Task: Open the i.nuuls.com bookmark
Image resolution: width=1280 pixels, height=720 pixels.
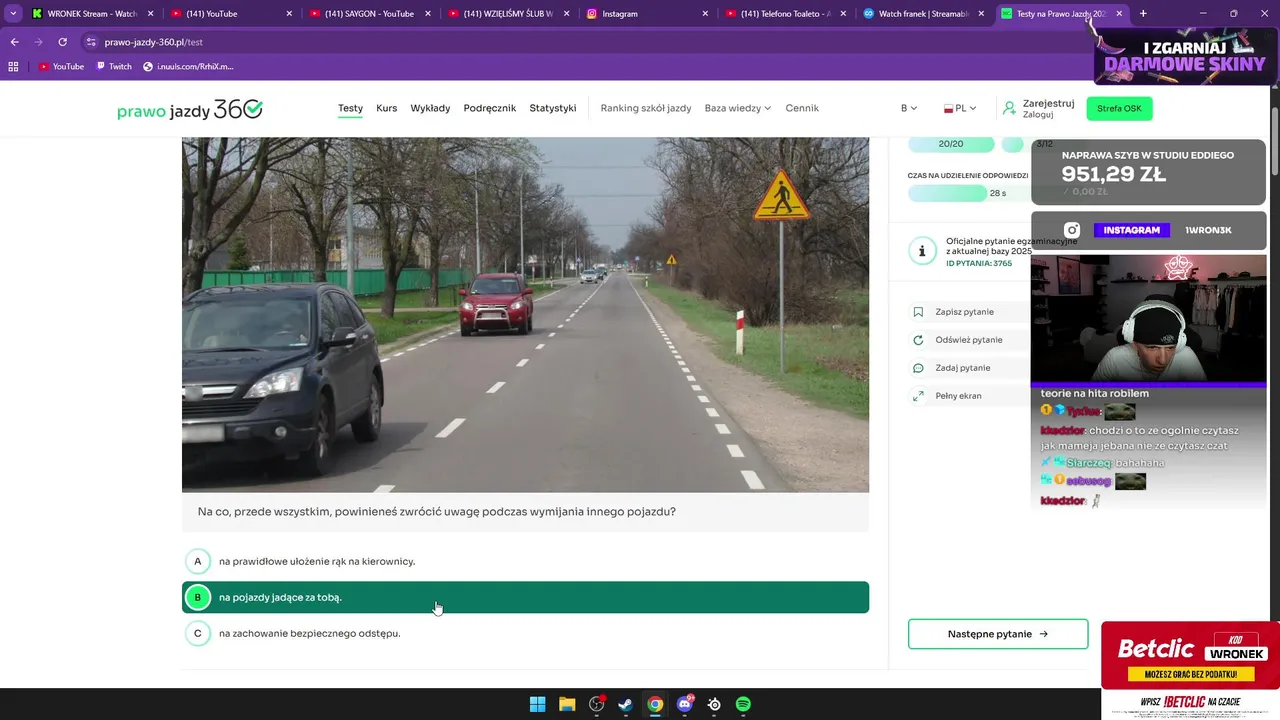Action: 188,66
